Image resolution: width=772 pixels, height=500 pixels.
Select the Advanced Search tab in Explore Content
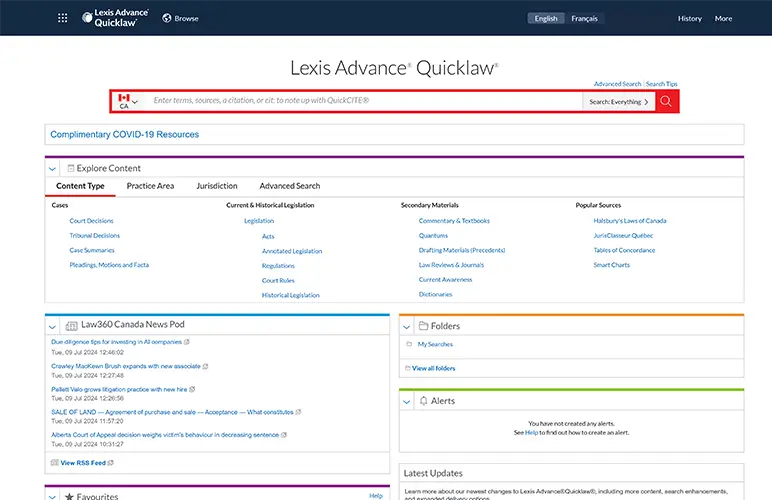tap(290, 186)
